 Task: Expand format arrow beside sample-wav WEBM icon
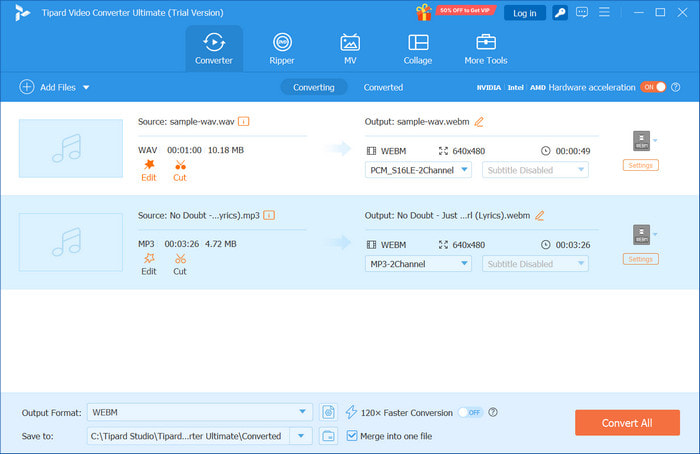[x=655, y=141]
